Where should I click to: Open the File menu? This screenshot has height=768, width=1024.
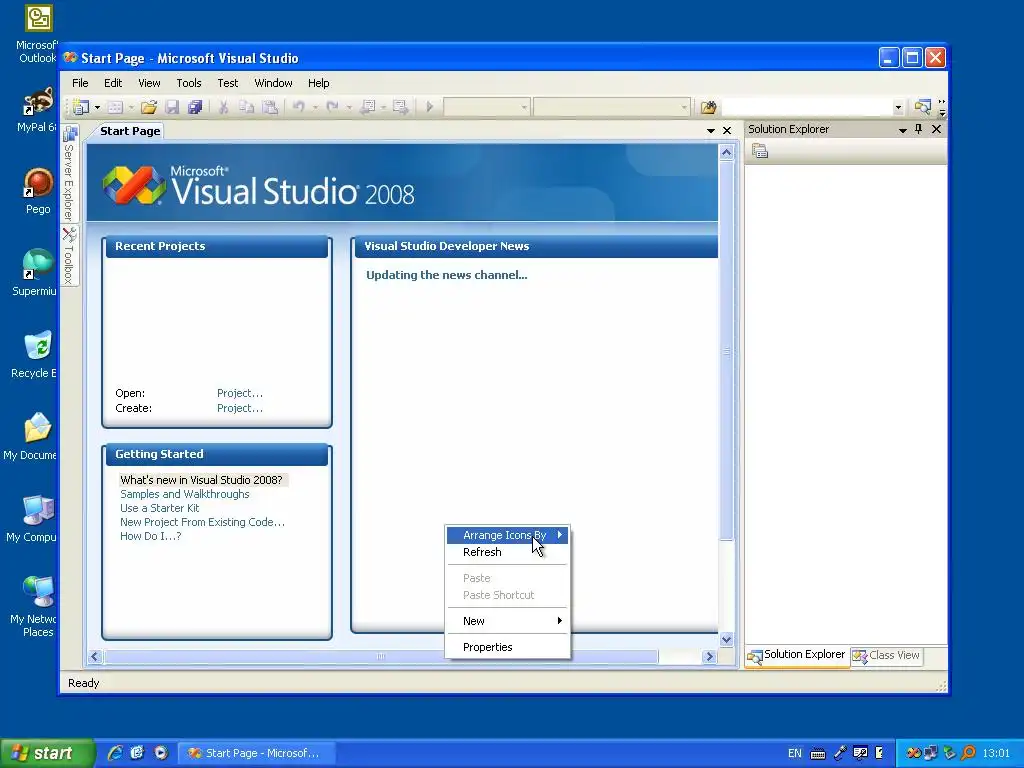(80, 83)
